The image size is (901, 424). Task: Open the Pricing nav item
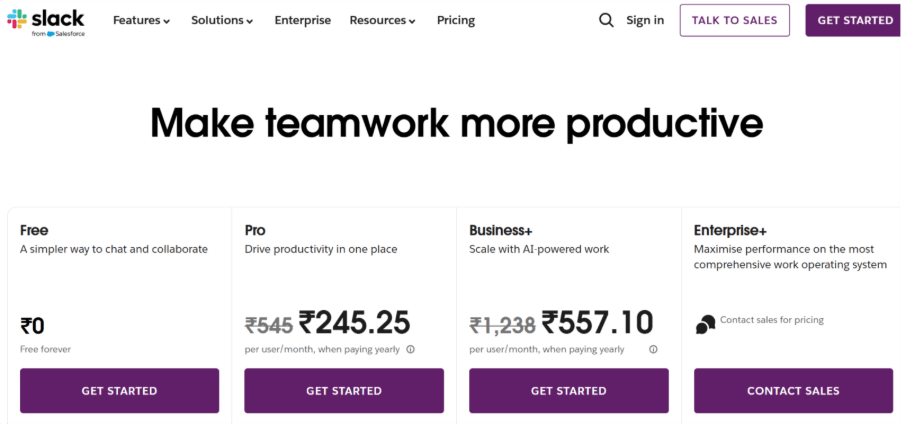point(456,20)
